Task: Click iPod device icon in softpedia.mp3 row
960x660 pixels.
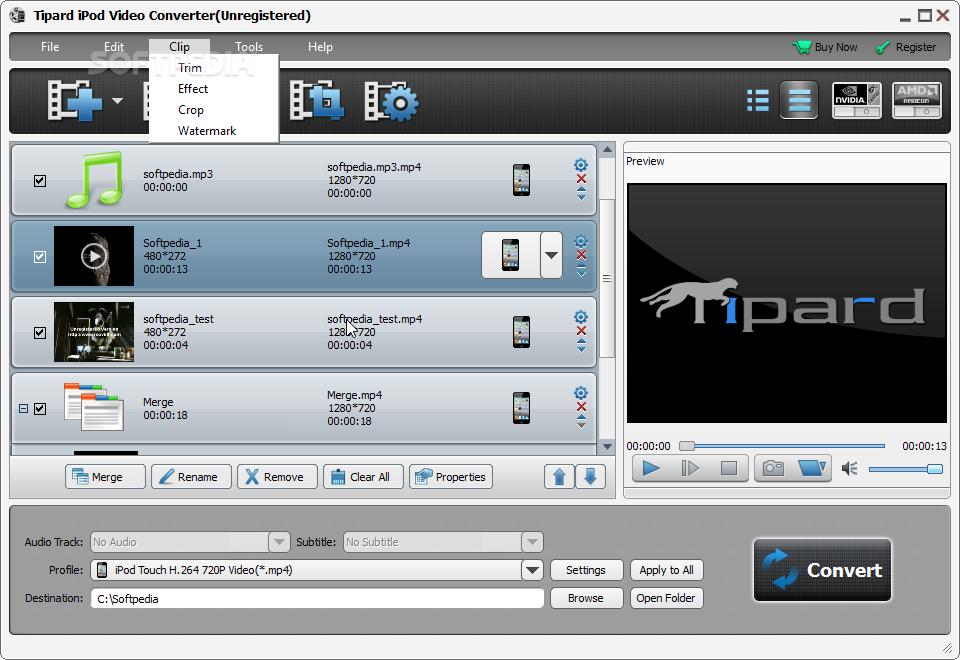Action: click(x=522, y=180)
